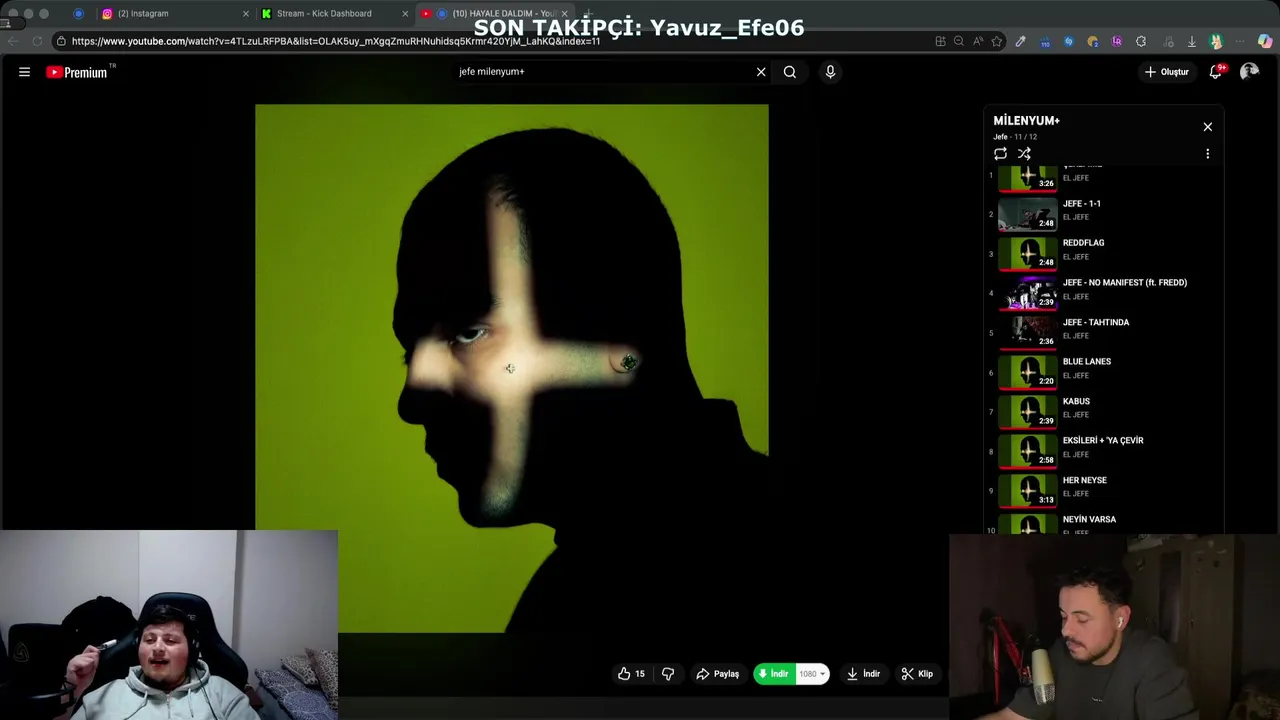
Task: Click the Jefe channel link under playlist title
Action: 1000,136
